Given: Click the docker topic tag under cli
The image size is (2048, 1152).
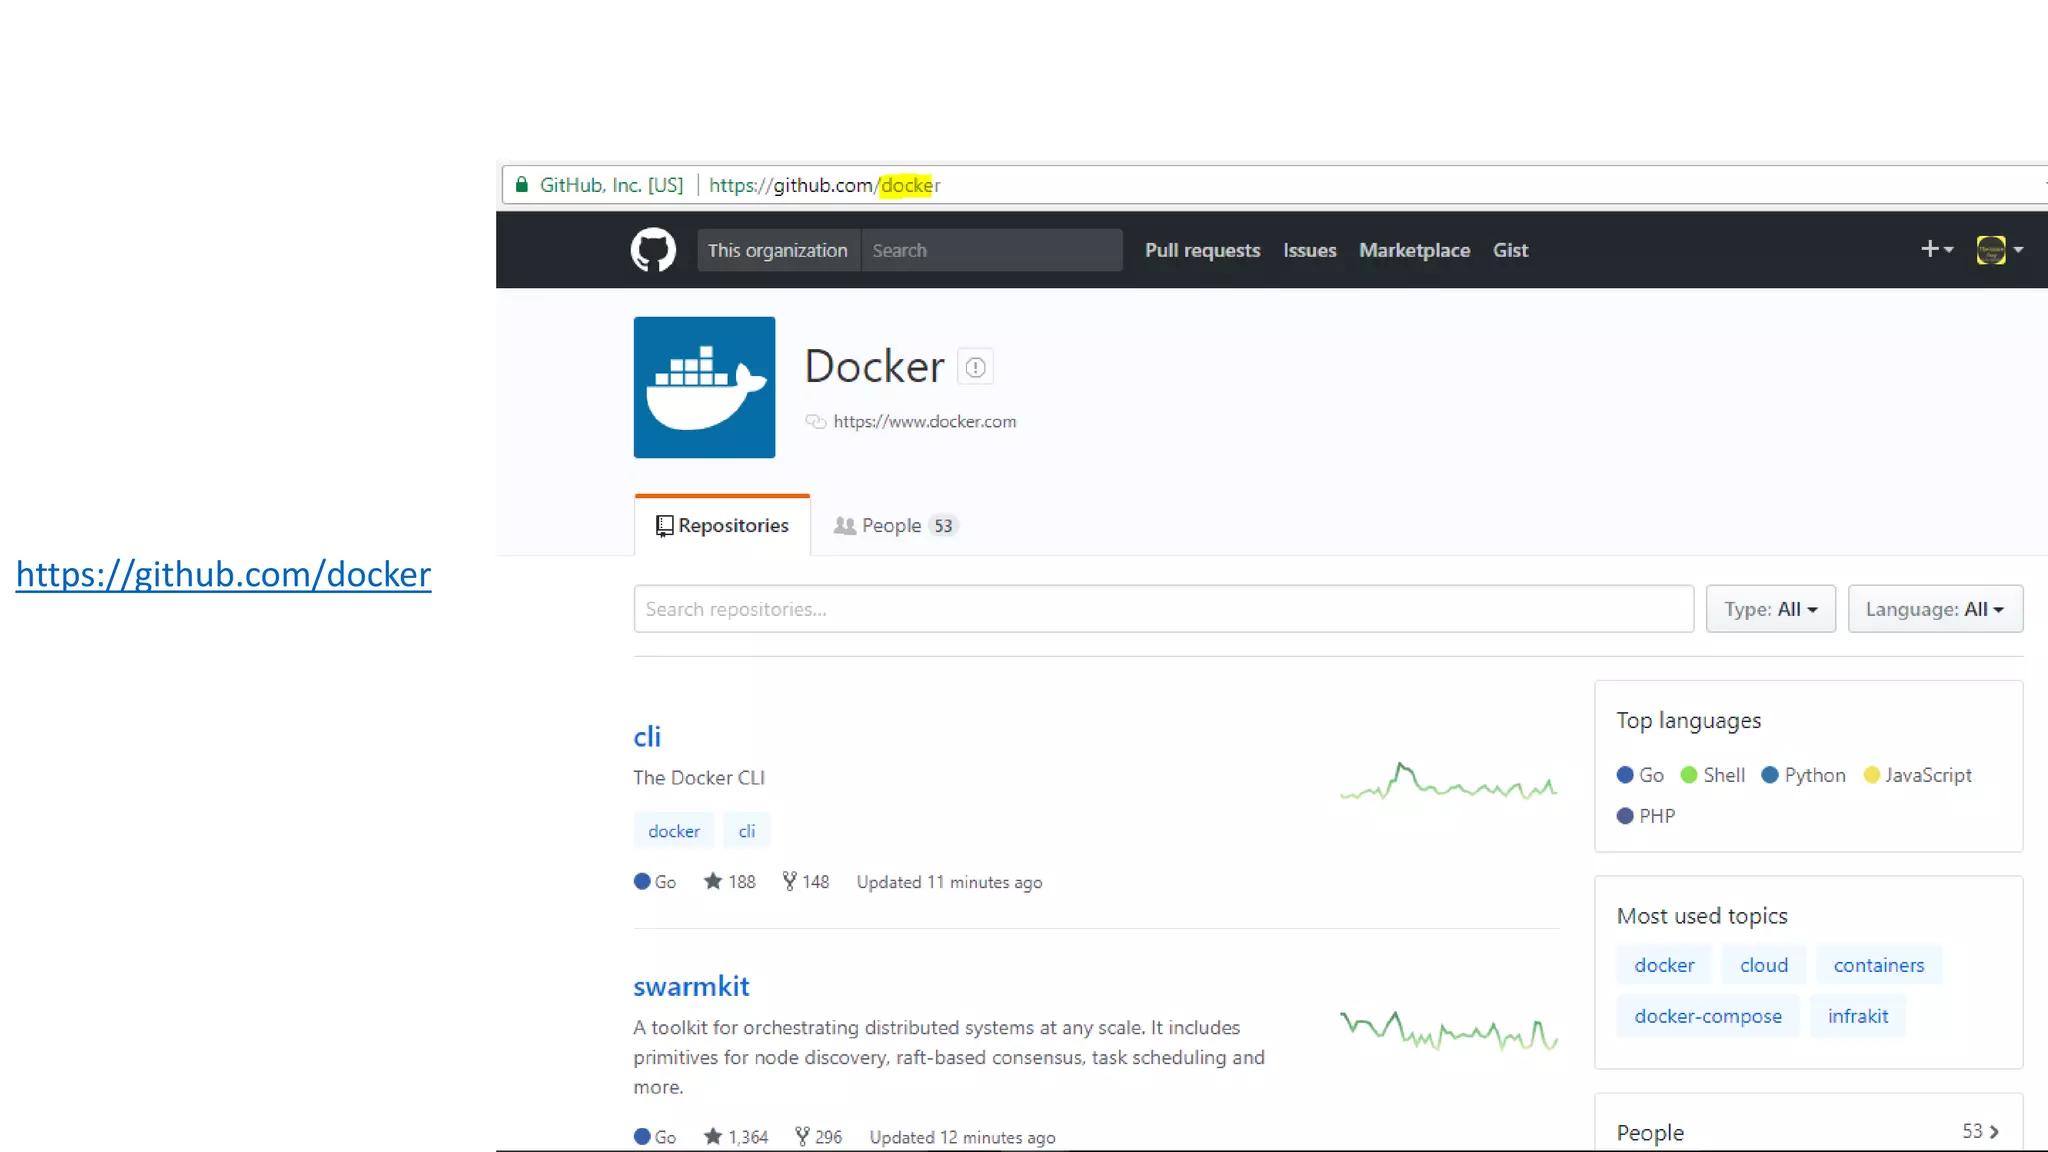Looking at the screenshot, I should (674, 831).
